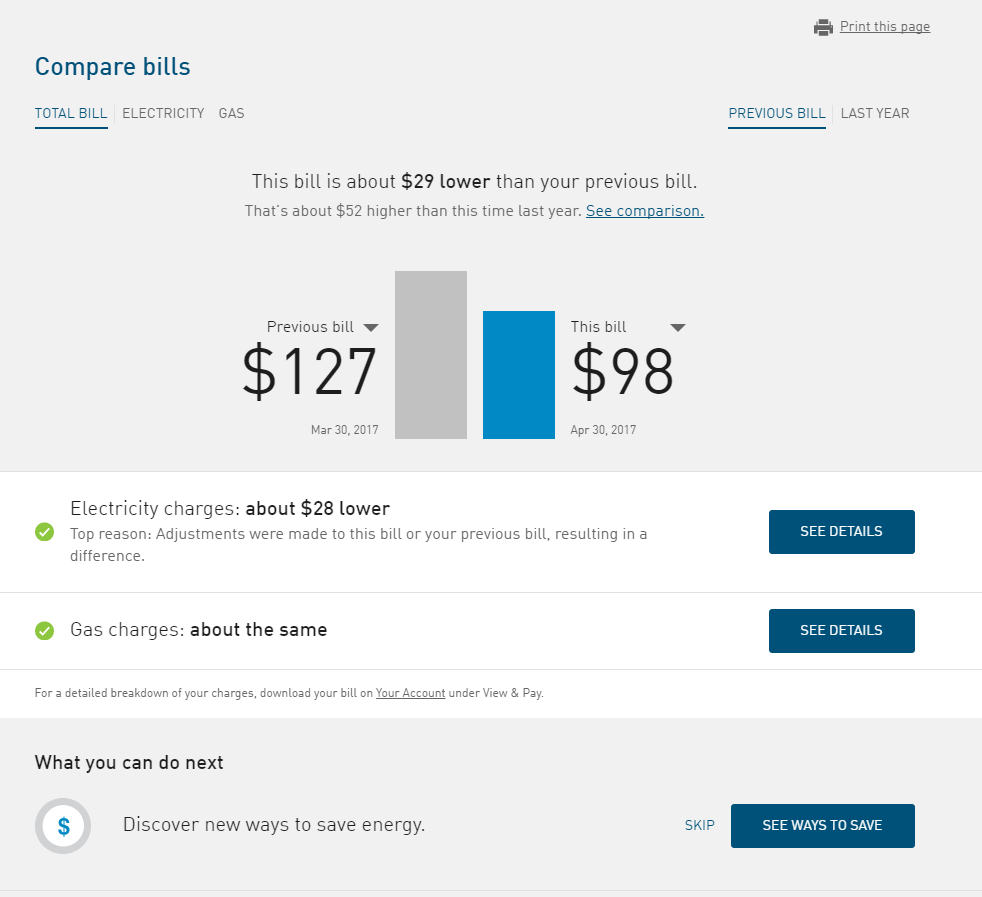Click the blue this bill bar
Screen dimensions: 982x897
[x=519, y=375]
